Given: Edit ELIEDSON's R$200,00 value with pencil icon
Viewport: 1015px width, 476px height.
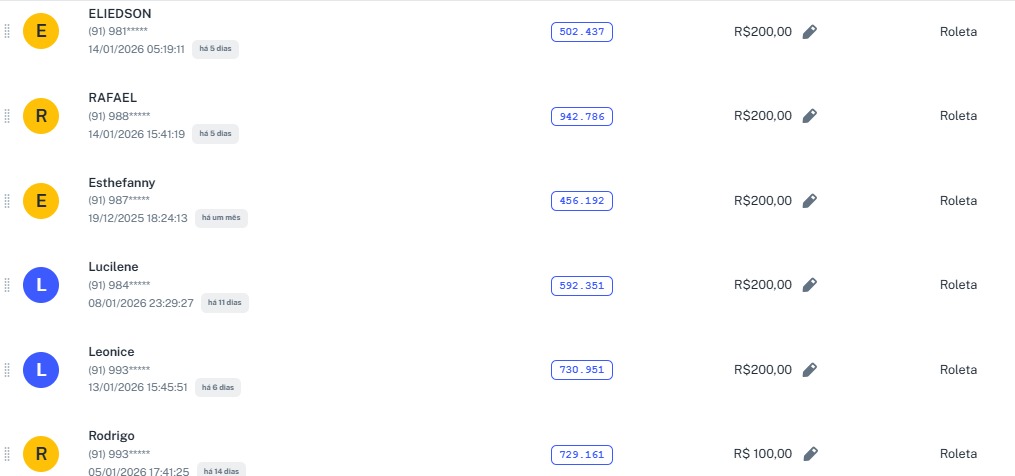Looking at the screenshot, I should 810,32.
